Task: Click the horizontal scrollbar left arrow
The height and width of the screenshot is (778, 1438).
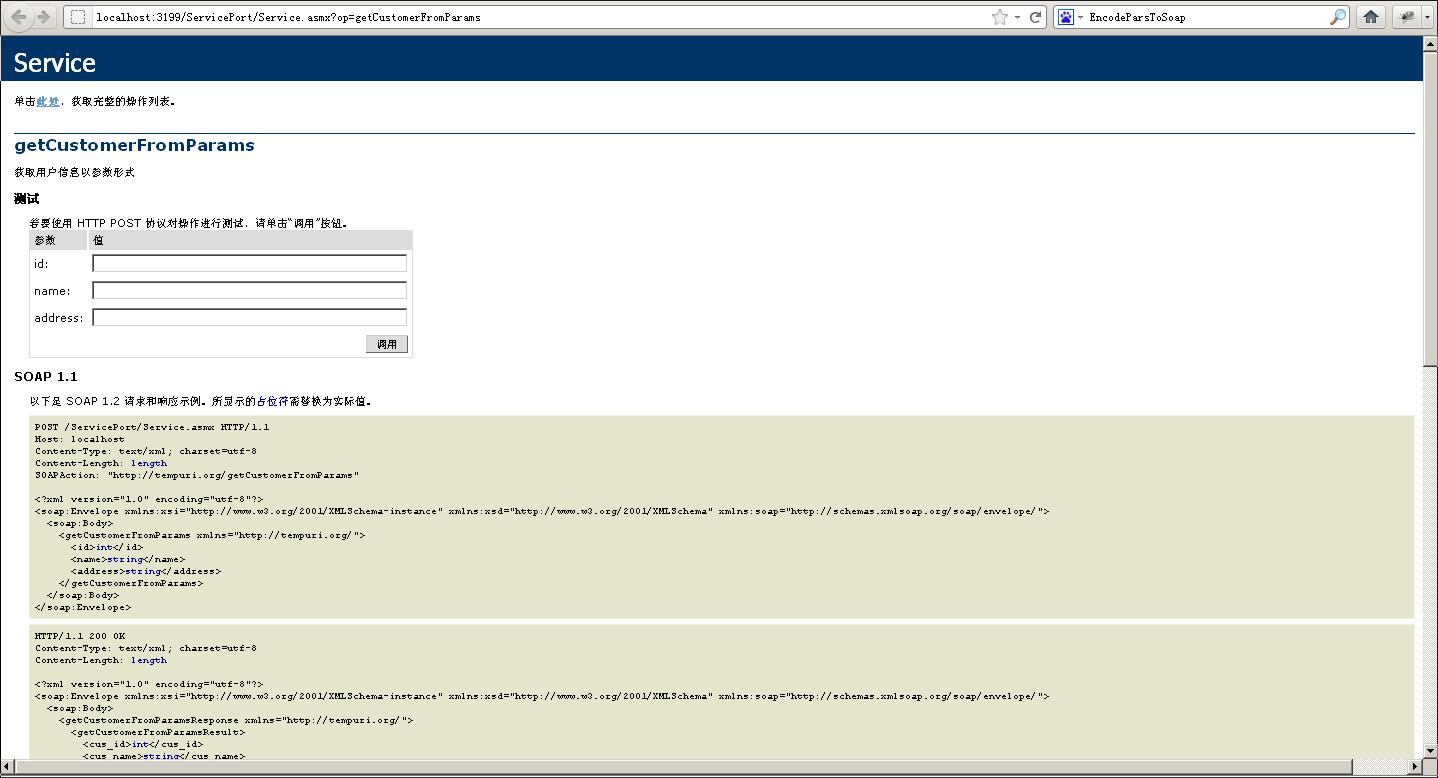Action: (8, 767)
